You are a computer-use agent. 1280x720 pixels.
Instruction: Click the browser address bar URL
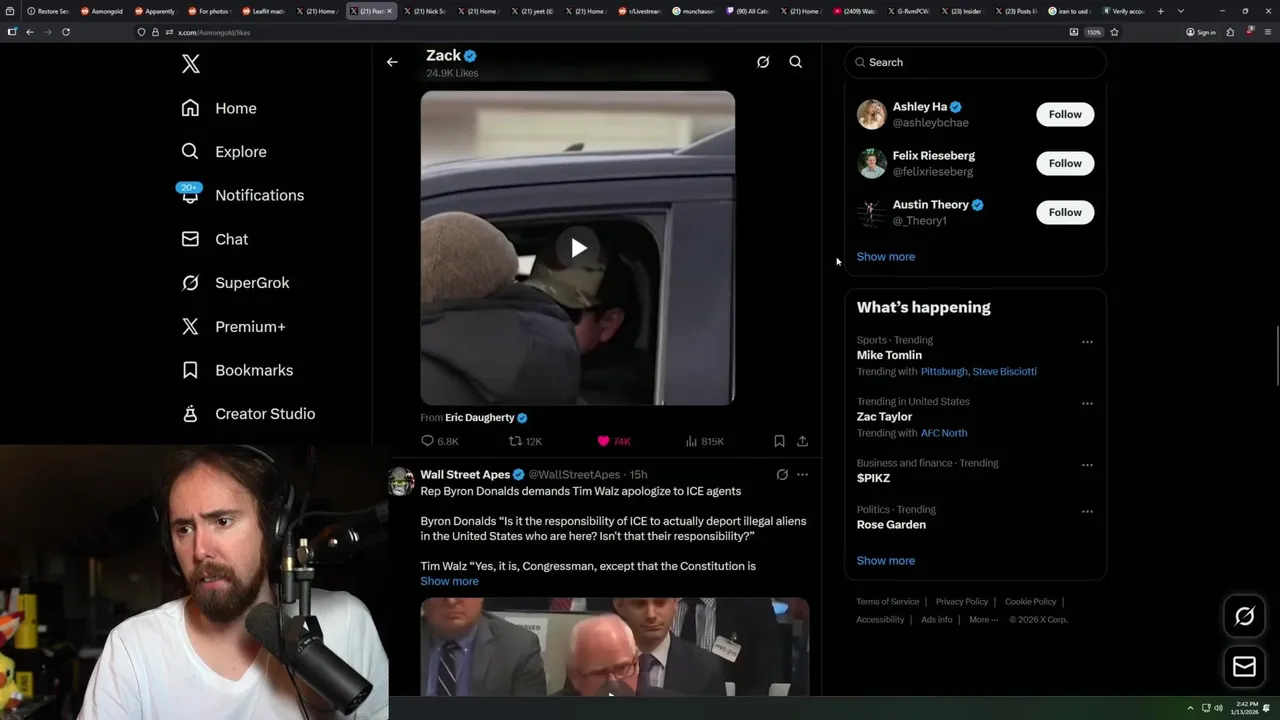point(214,32)
